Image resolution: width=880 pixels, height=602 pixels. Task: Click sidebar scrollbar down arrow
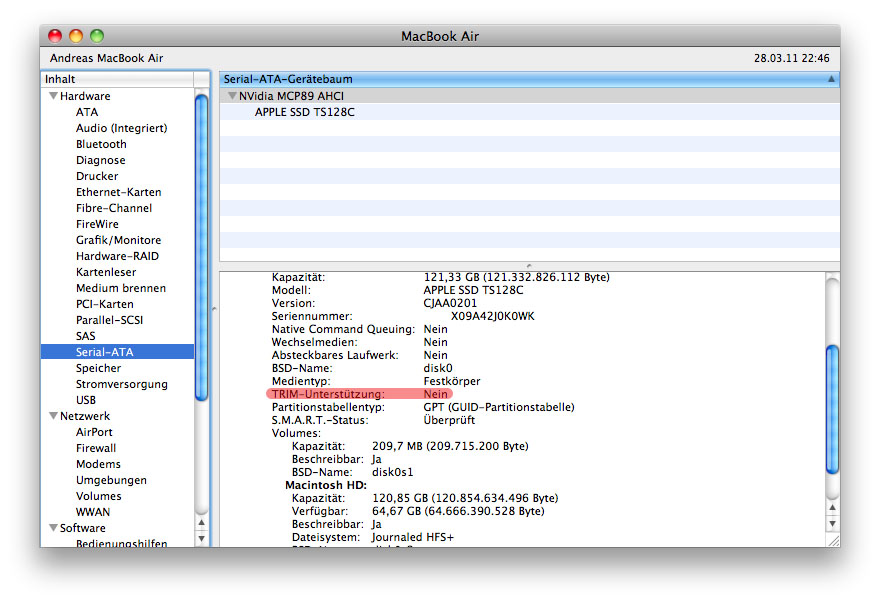coord(201,539)
